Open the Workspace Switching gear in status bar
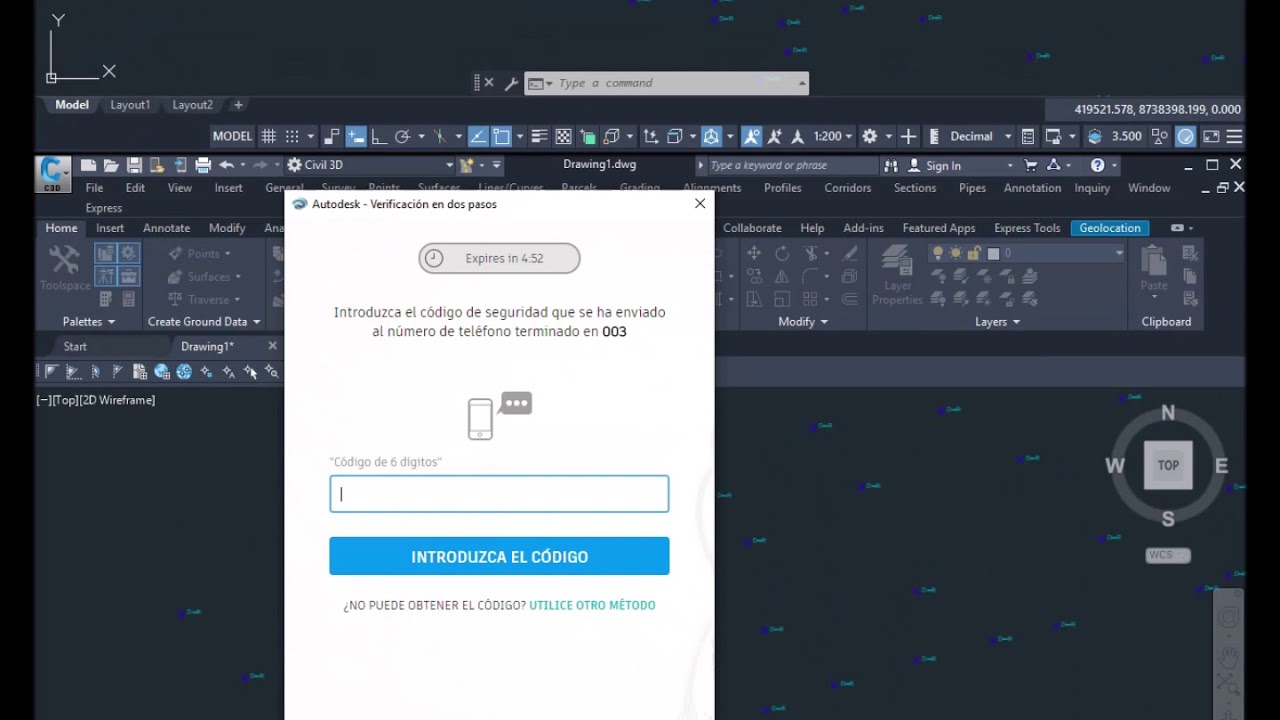Image resolution: width=1280 pixels, height=720 pixels. [870, 136]
